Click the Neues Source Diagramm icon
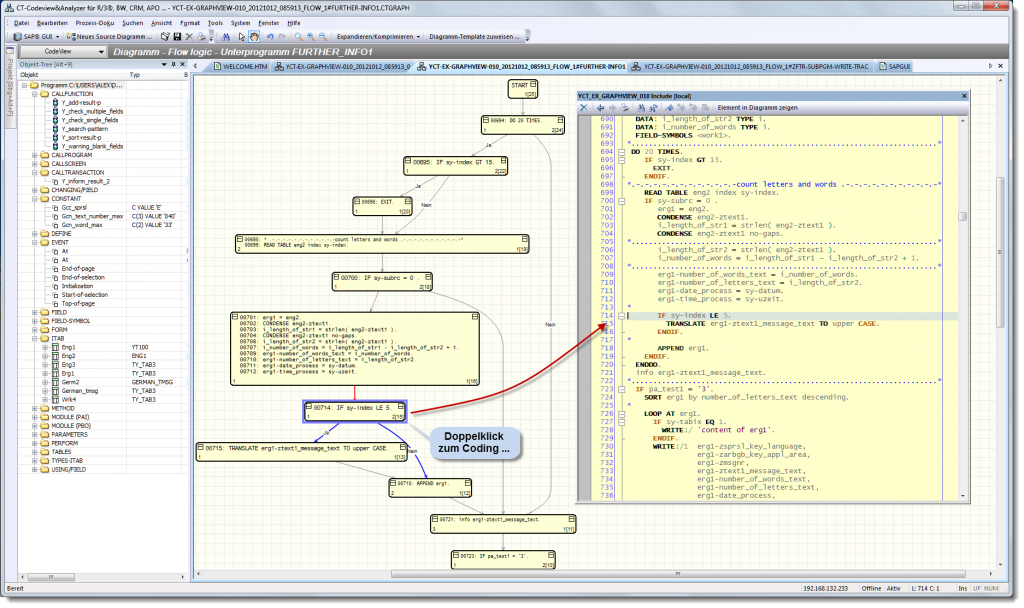Viewport: 1024px width, 608px height. (x=70, y=35)
